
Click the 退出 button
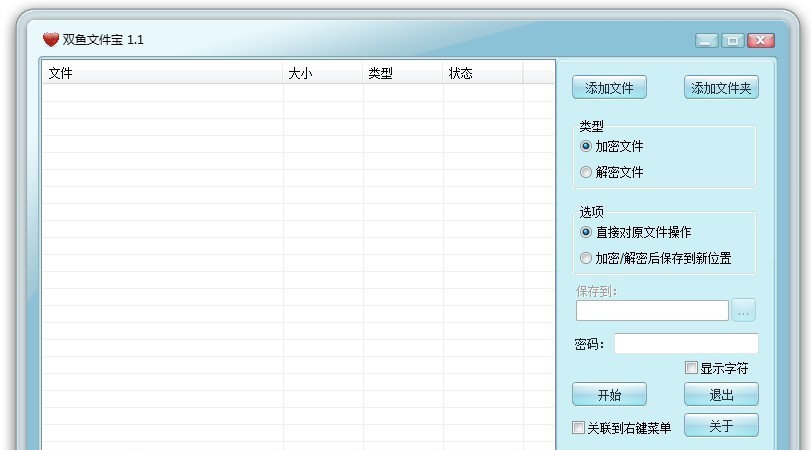pos(721,395)
